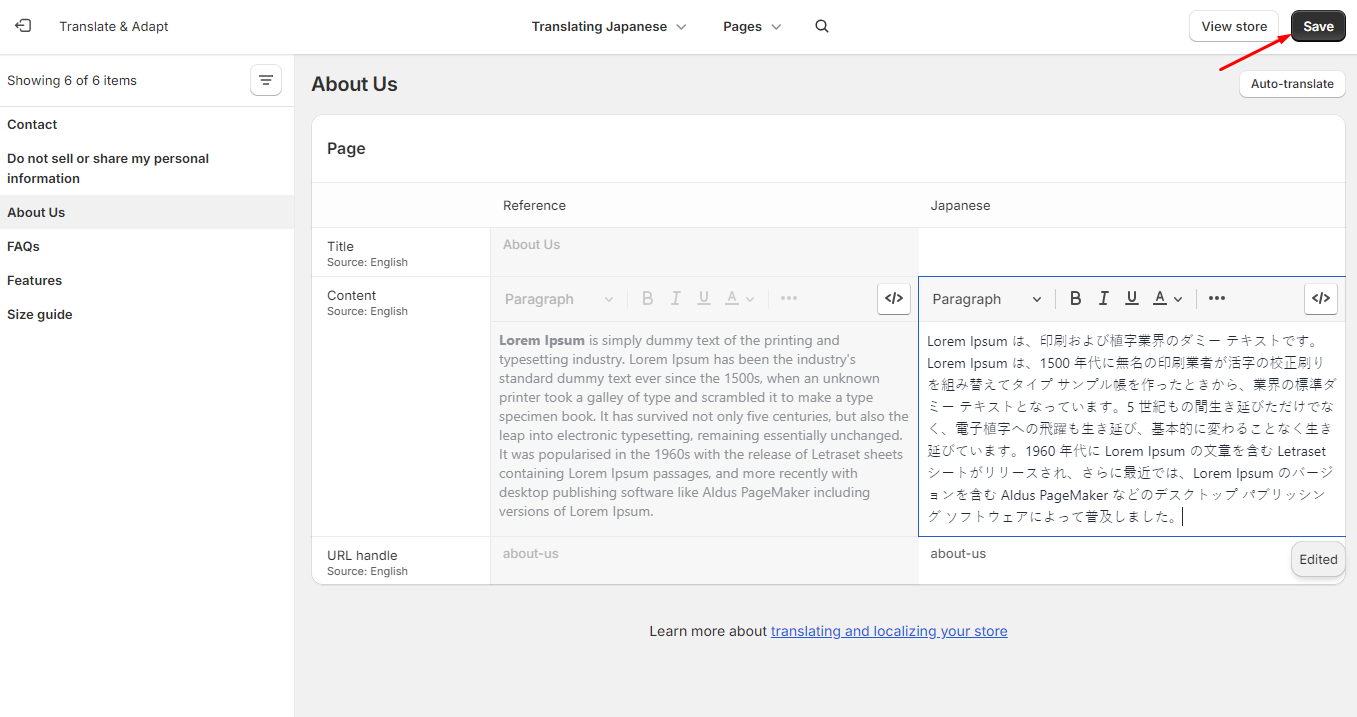Image resolution: width=1357 pixels, height=717 pixels.
Task: Toggle bold in Japanese editor toolbar
Action: 1075,298
